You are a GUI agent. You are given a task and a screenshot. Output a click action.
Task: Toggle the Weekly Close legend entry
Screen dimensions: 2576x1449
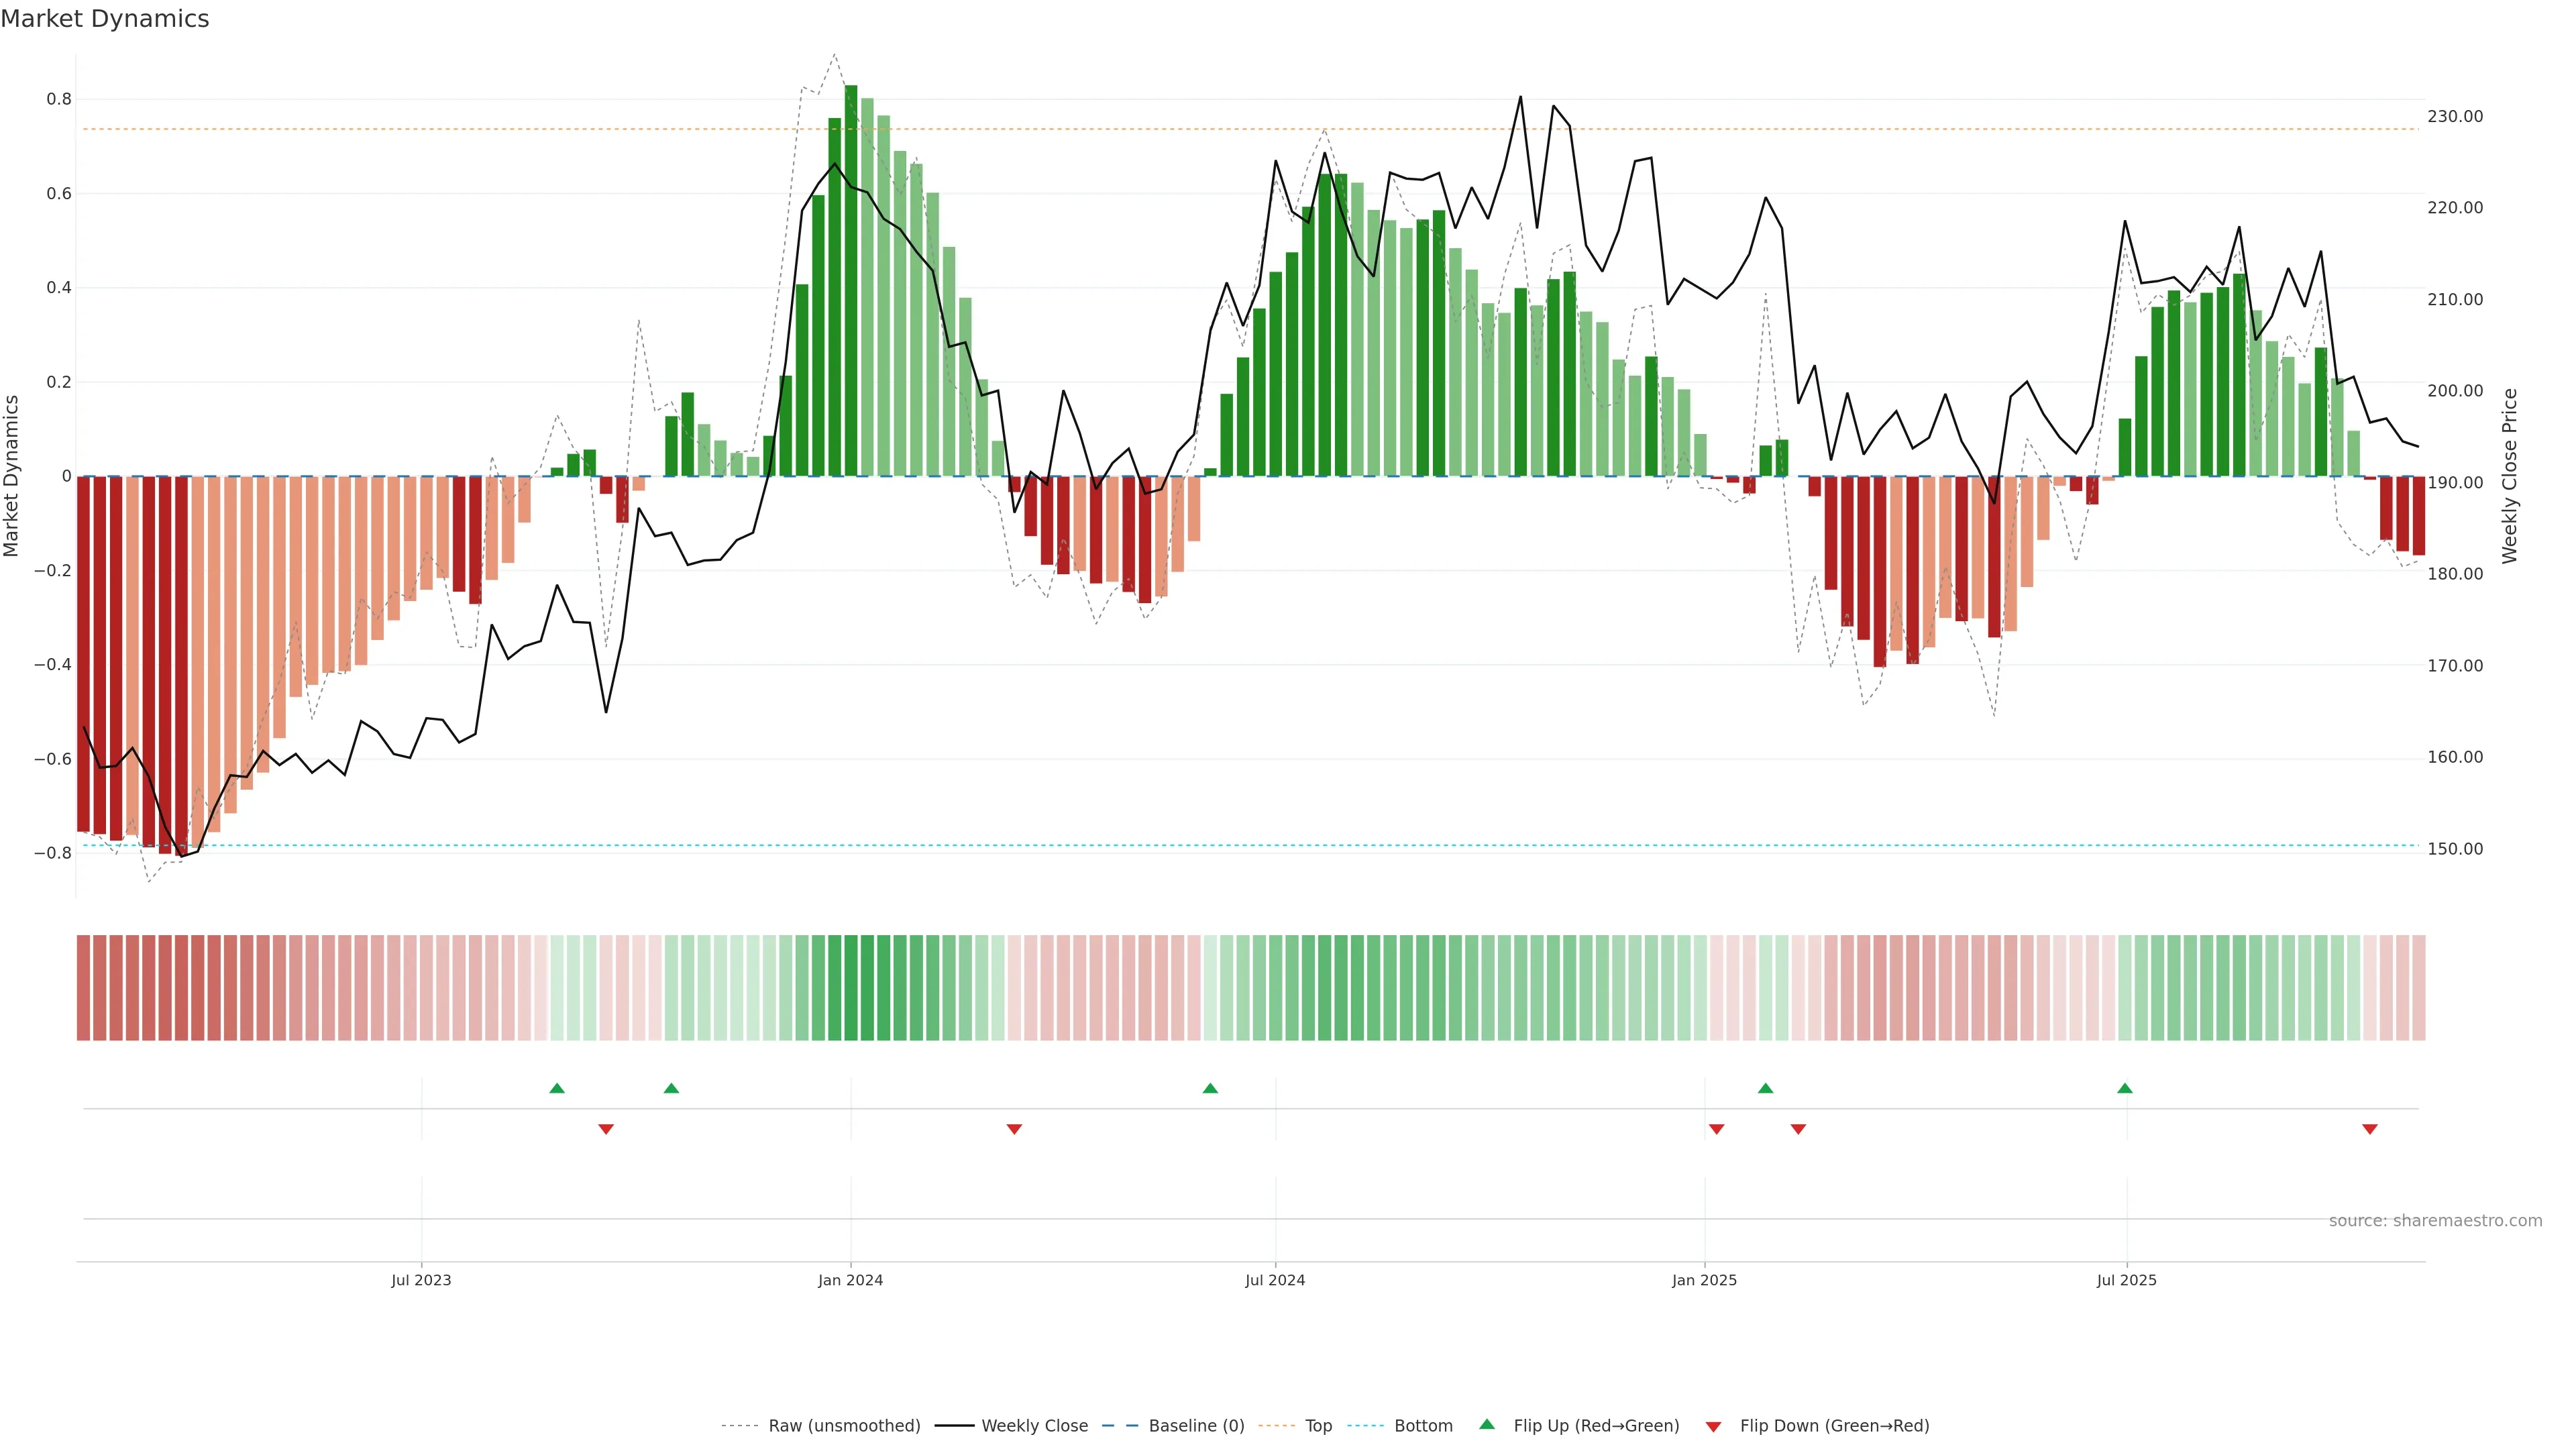1034,1426
